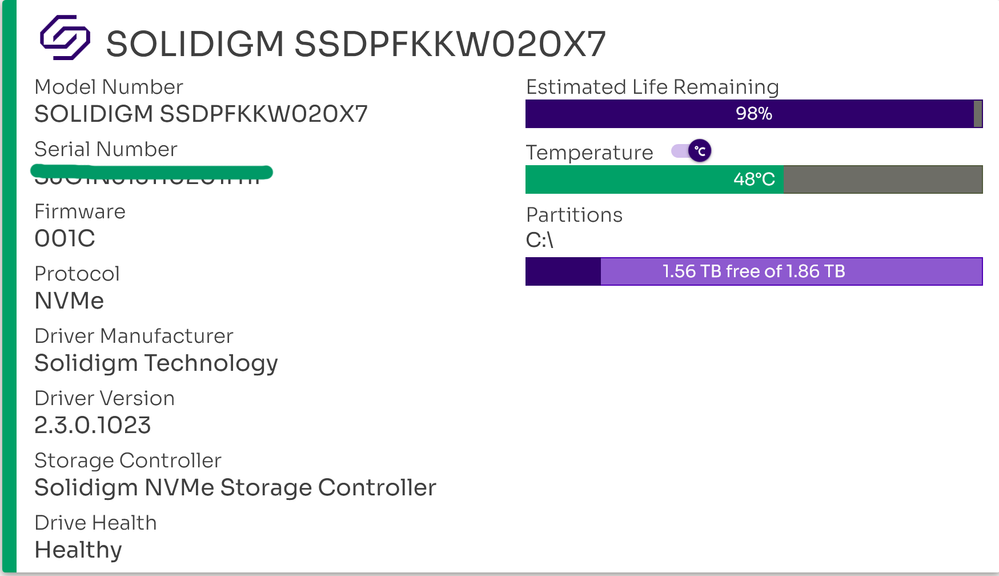Click the redacted Serial Number value
999x576 pixels.
[x=150, y=176]
